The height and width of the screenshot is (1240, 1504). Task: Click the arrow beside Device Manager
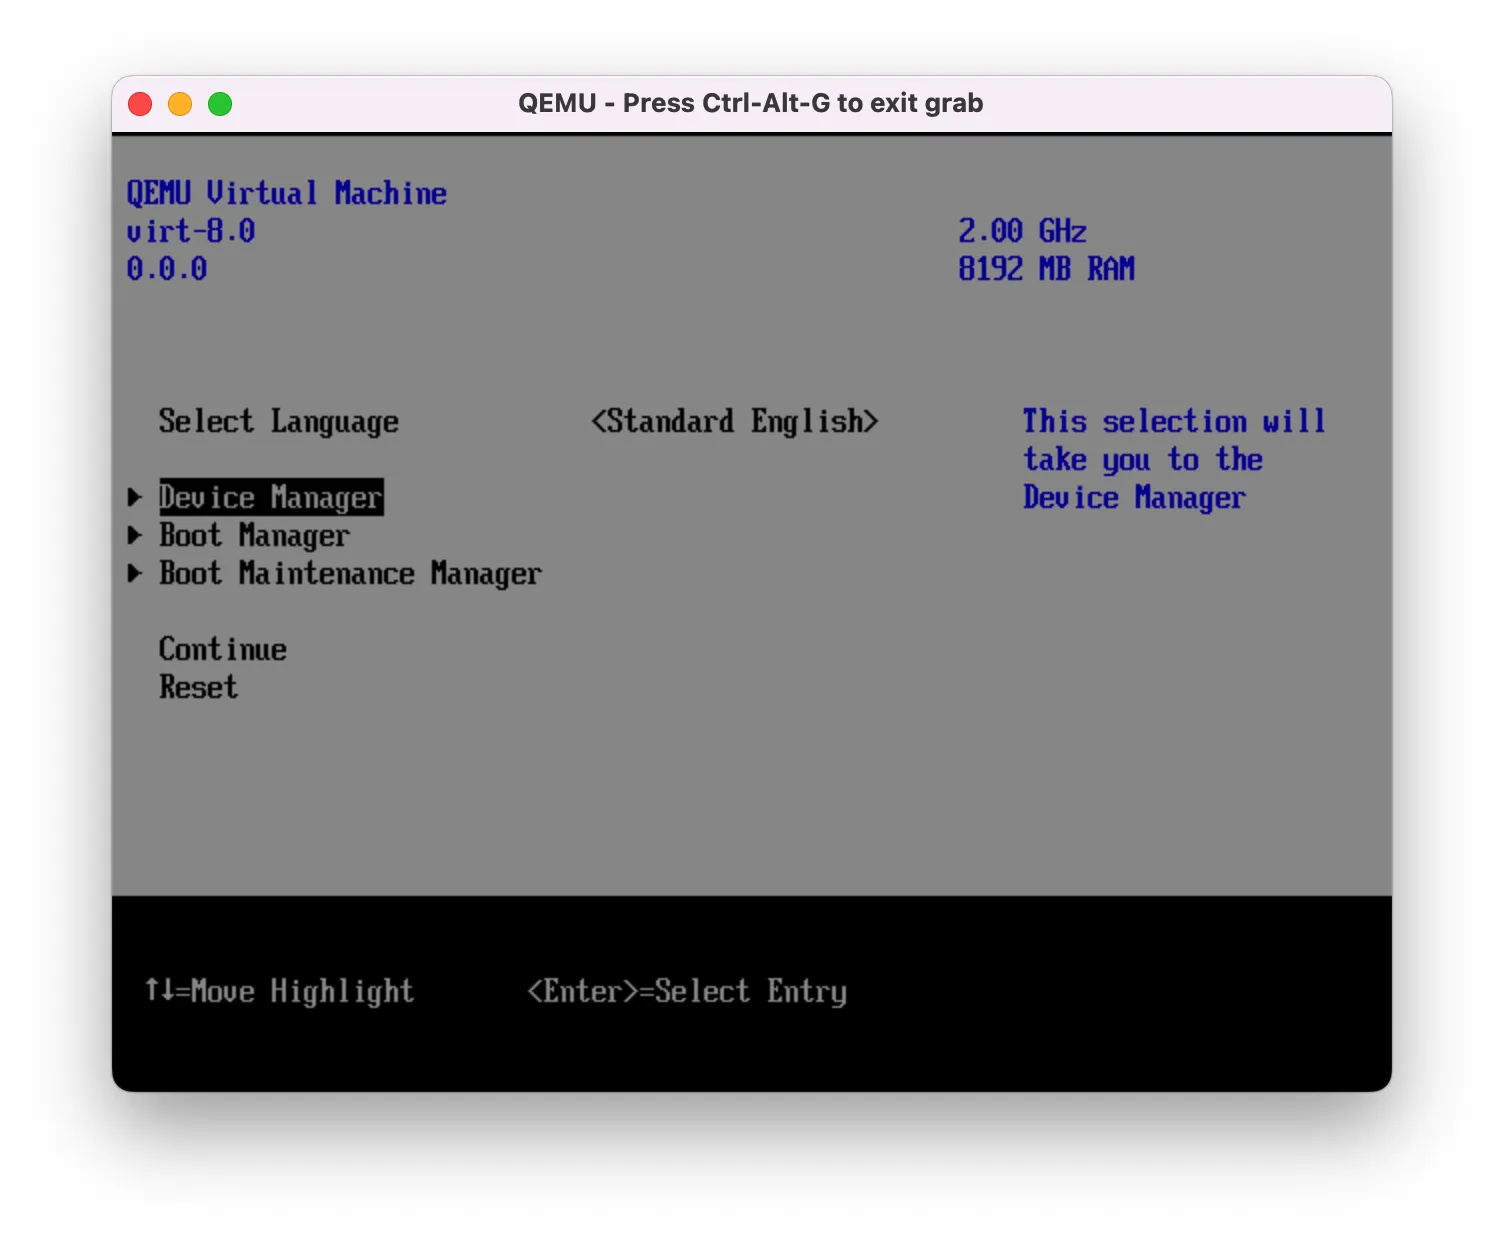click(135, 497)
